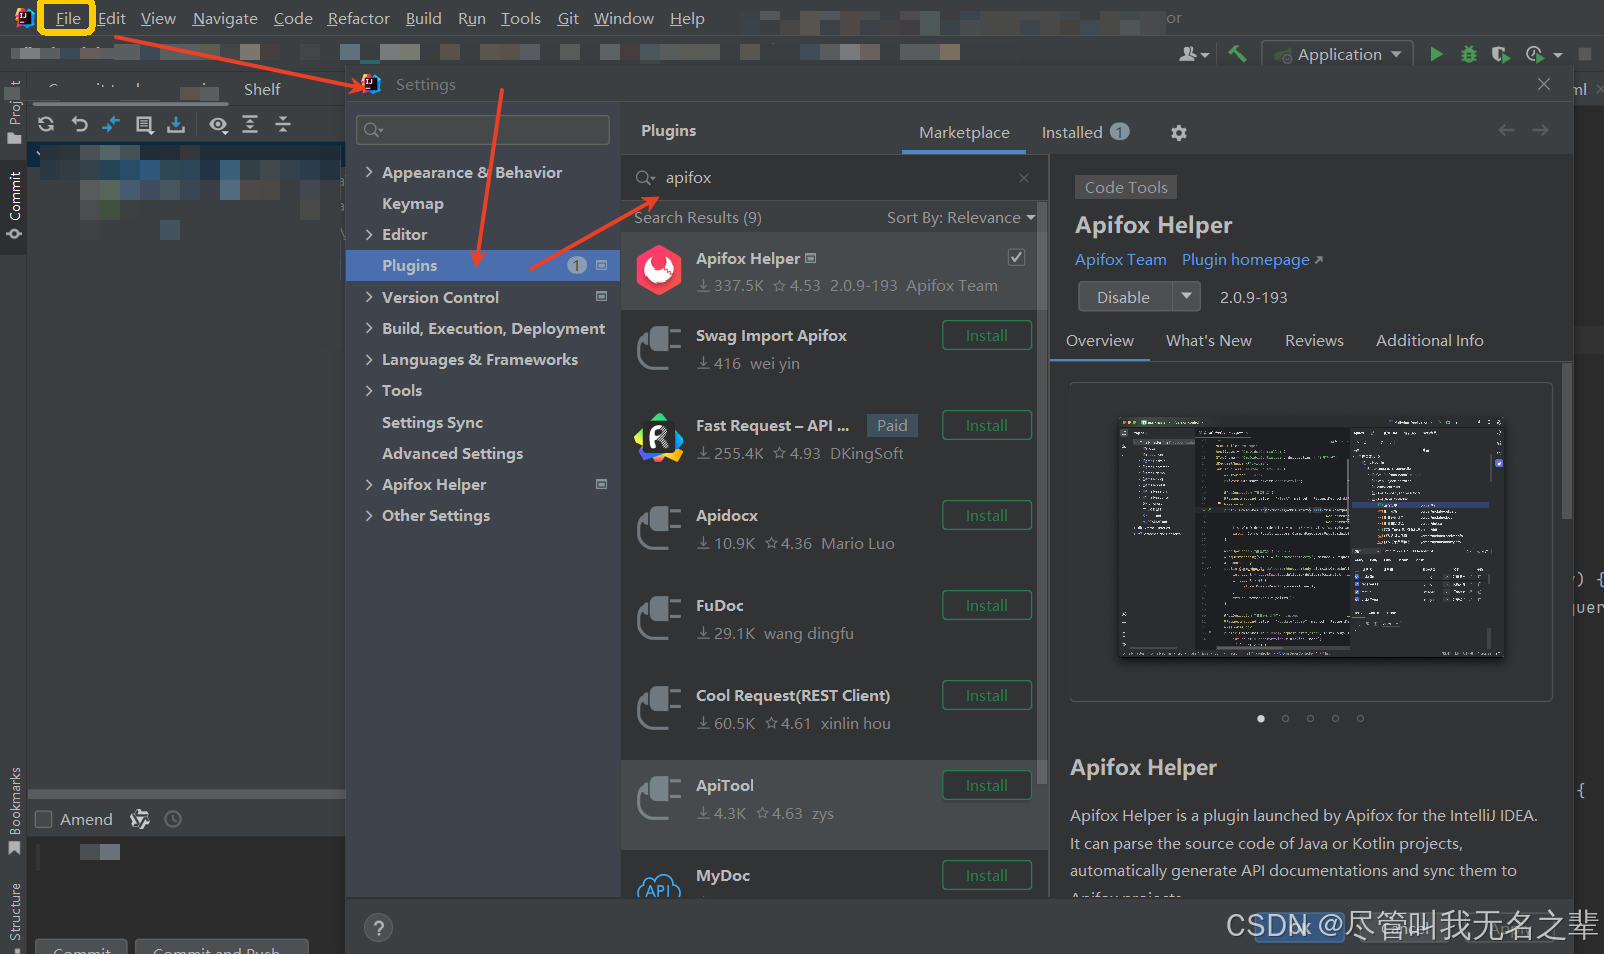Click the Settings help question mark

(x=378, y=928)
